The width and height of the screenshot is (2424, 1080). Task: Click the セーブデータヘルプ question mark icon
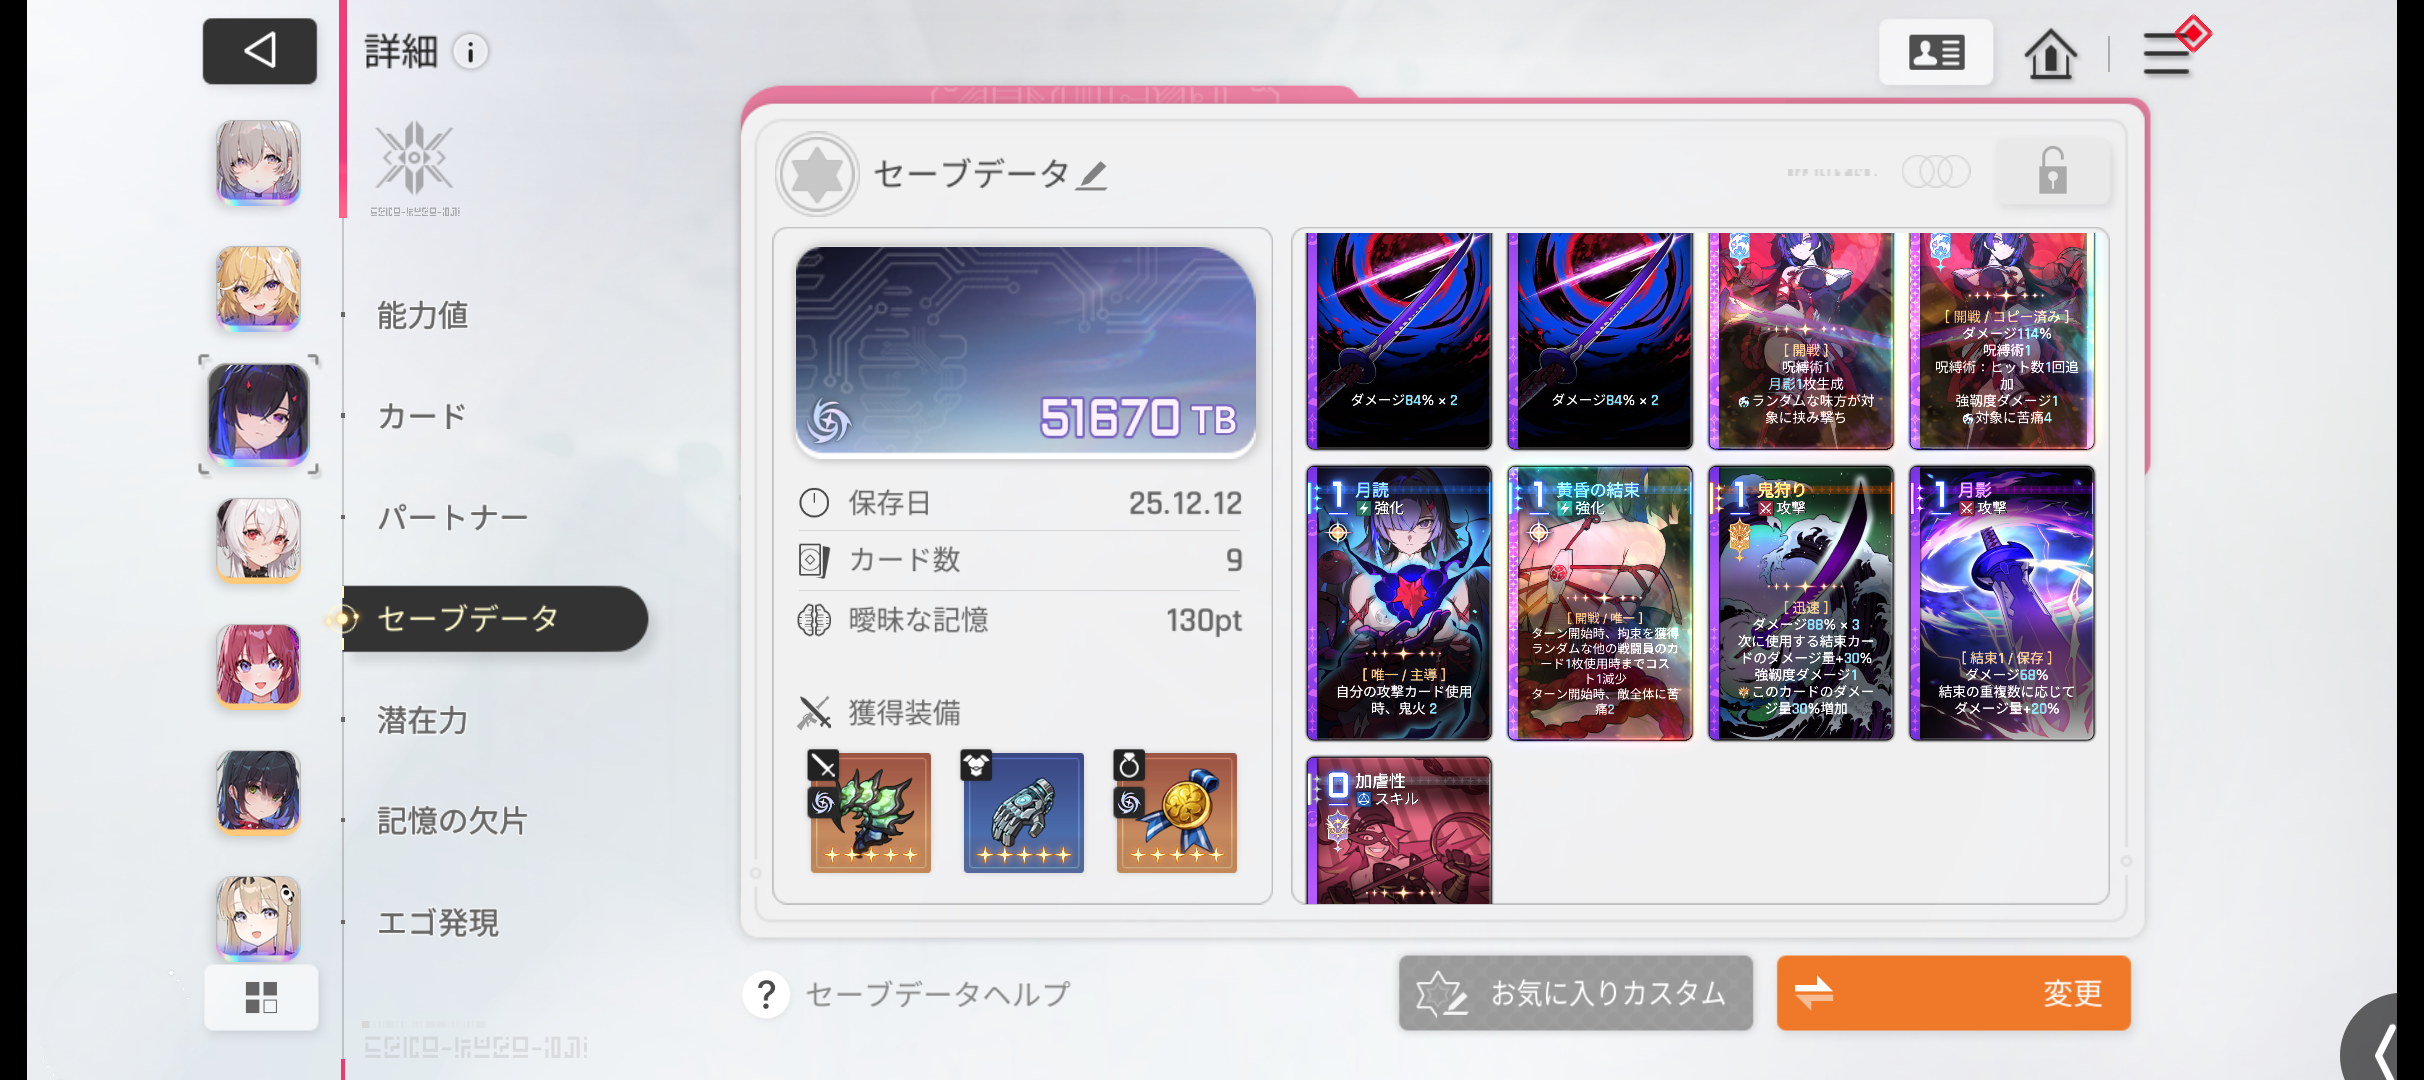(766, 994)
